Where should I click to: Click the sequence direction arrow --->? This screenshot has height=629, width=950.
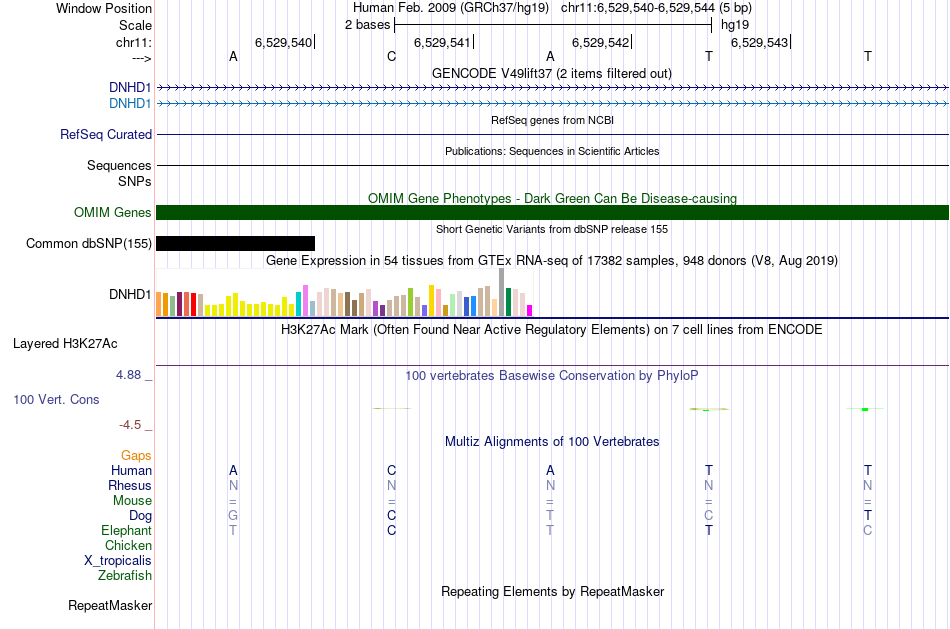point(142,58)
